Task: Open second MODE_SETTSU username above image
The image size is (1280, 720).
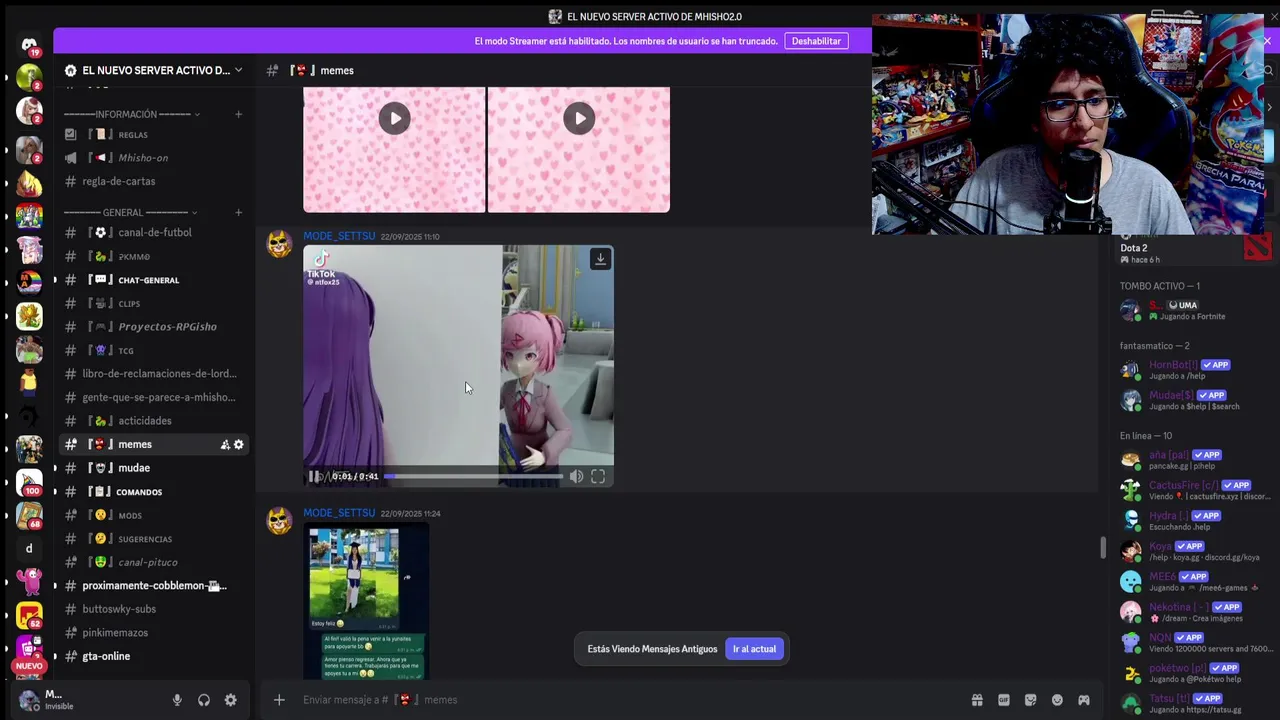Action: [339, 513]
